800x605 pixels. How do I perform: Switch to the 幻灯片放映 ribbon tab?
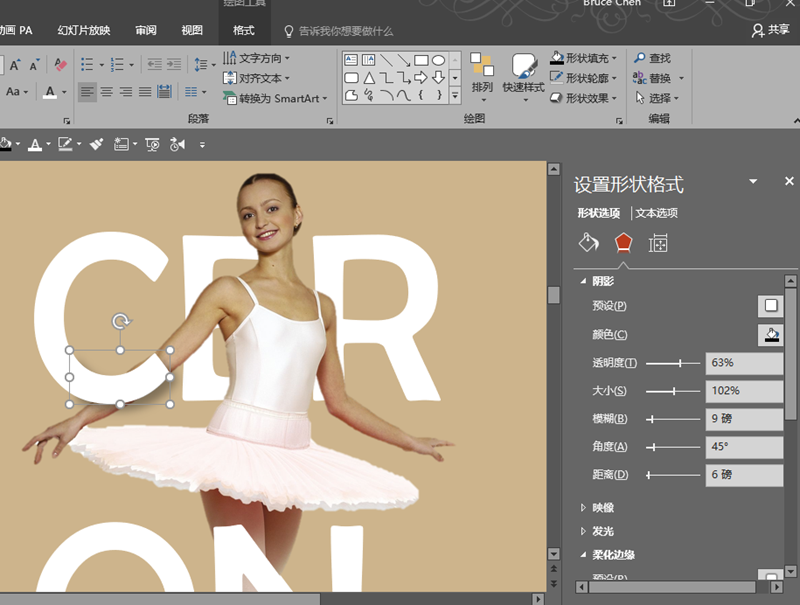[x=84, y=31]
